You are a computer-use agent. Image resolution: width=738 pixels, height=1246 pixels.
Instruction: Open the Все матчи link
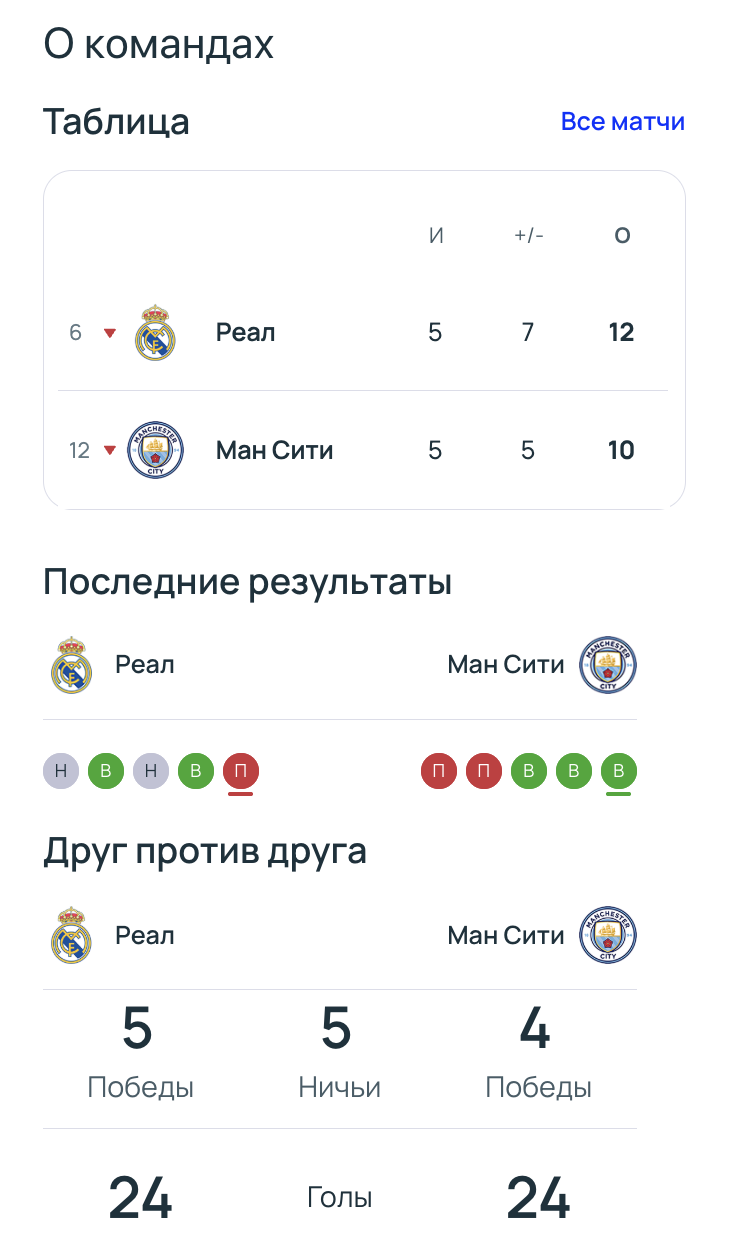(622, 122)
